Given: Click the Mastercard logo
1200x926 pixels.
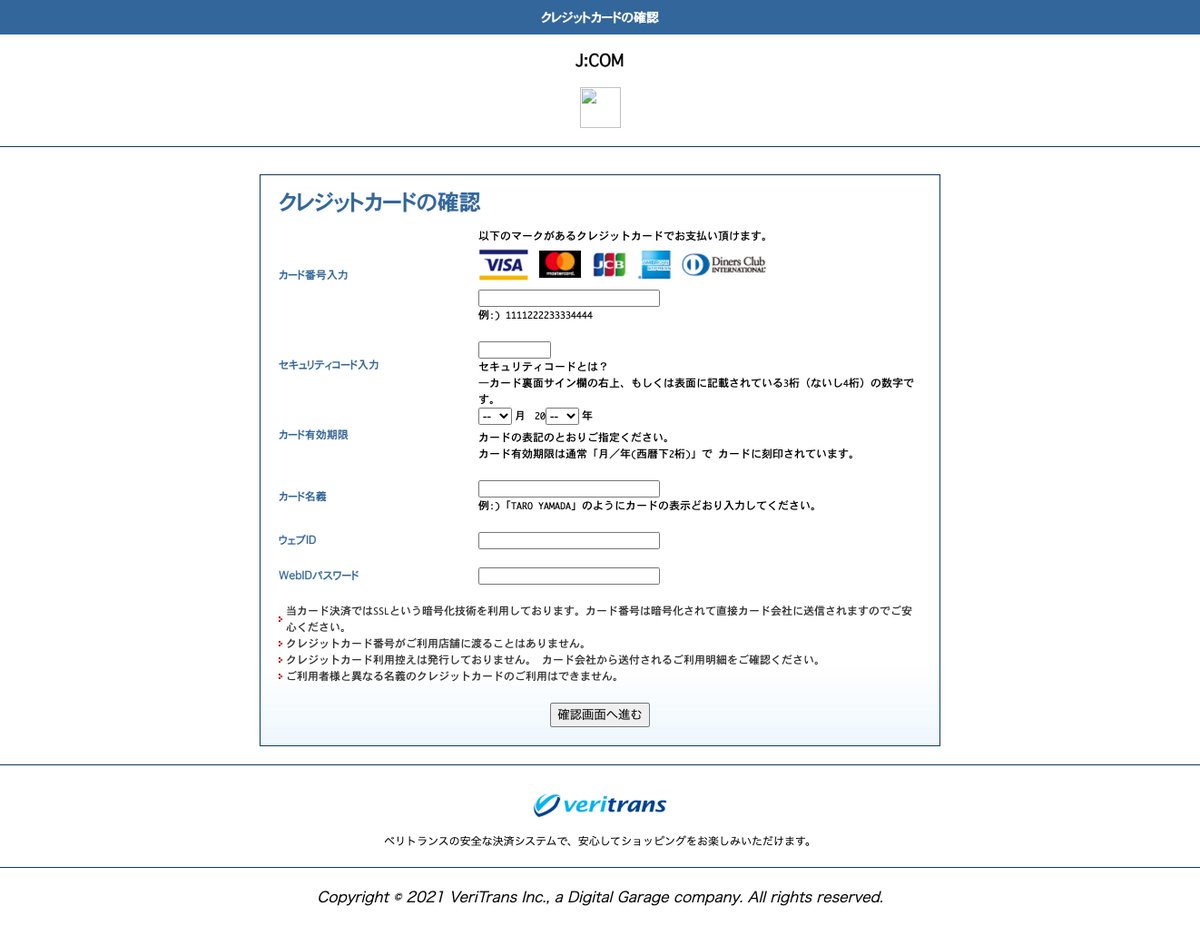Looking at the screenshot, I should tap(560, 264).
